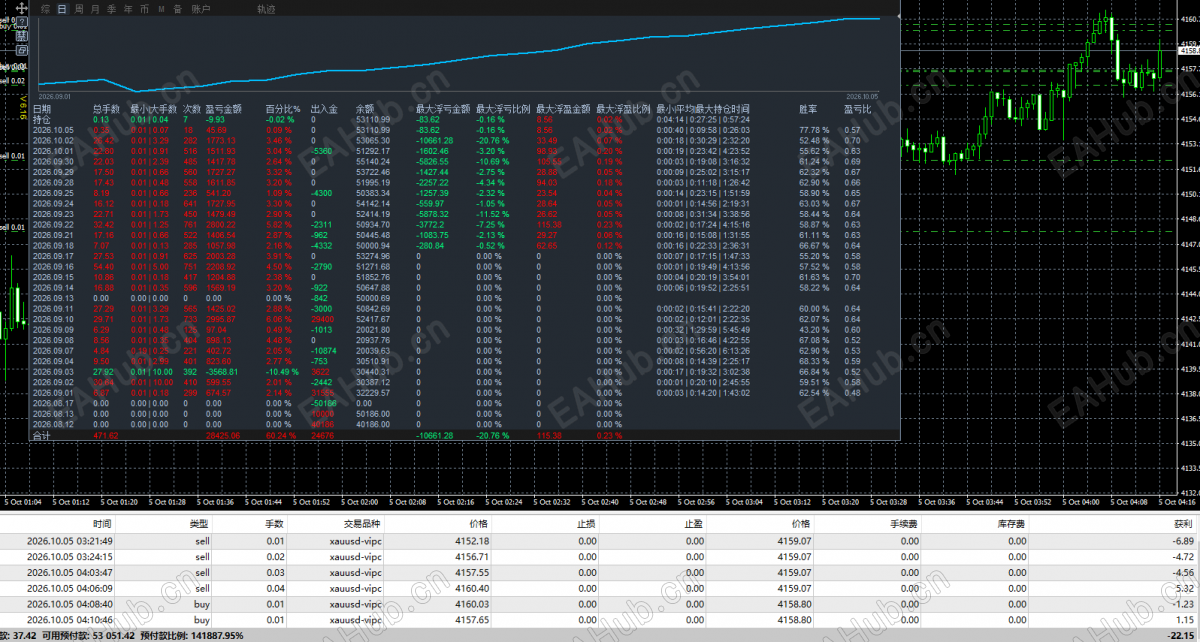Open the 备 tab
This screenshot has width=1200, height=642.
[177, 8]
